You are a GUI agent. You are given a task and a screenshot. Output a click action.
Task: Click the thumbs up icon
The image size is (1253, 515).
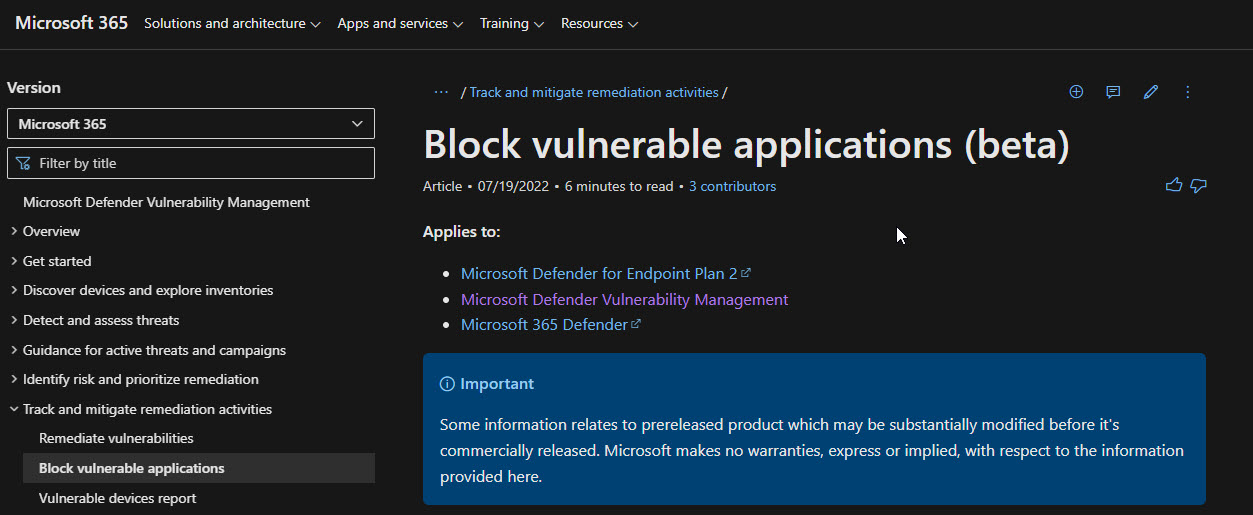pyautogui.click(x=1174, y=185)
